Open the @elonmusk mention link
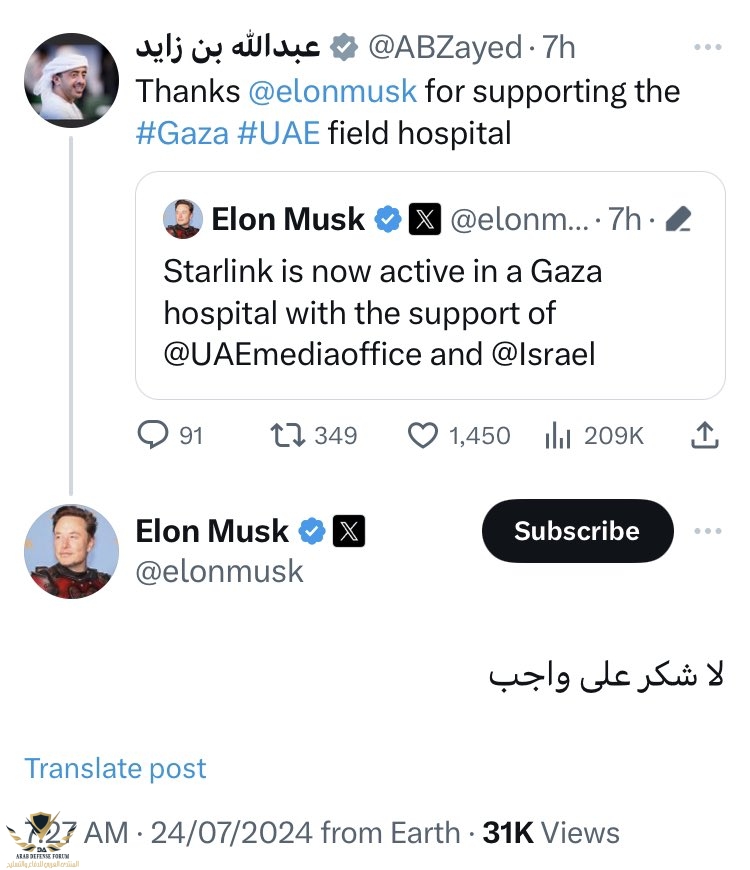750x870 pixels. tap(332, 92)
